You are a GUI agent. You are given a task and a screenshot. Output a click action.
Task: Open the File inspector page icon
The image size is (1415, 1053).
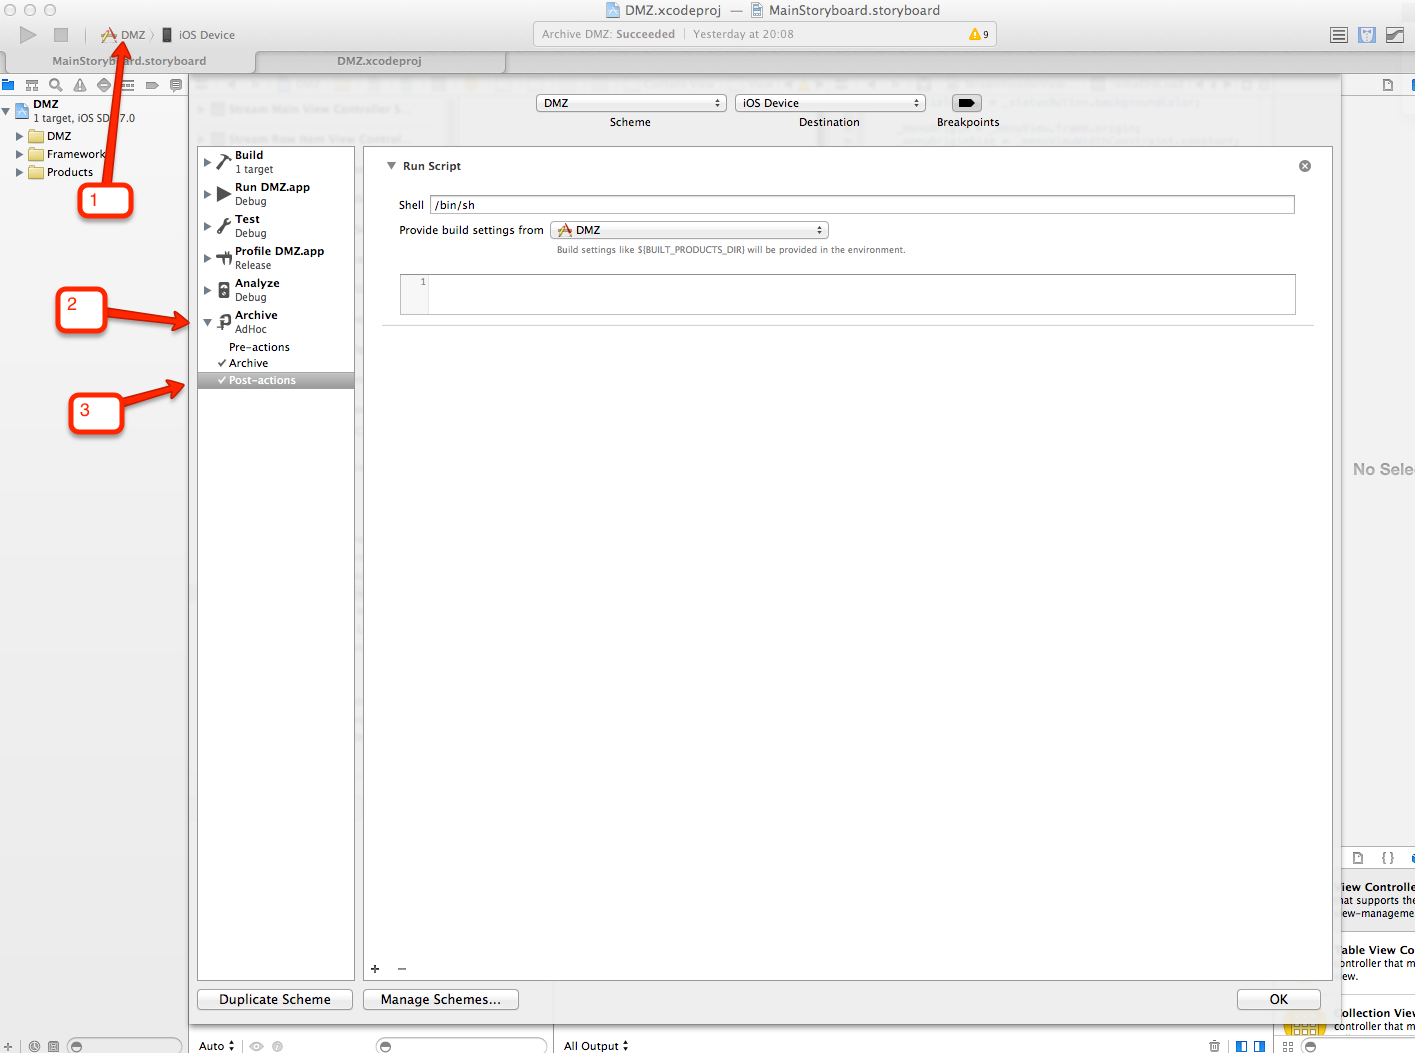pyautogui.click(x=1388, y=85)
